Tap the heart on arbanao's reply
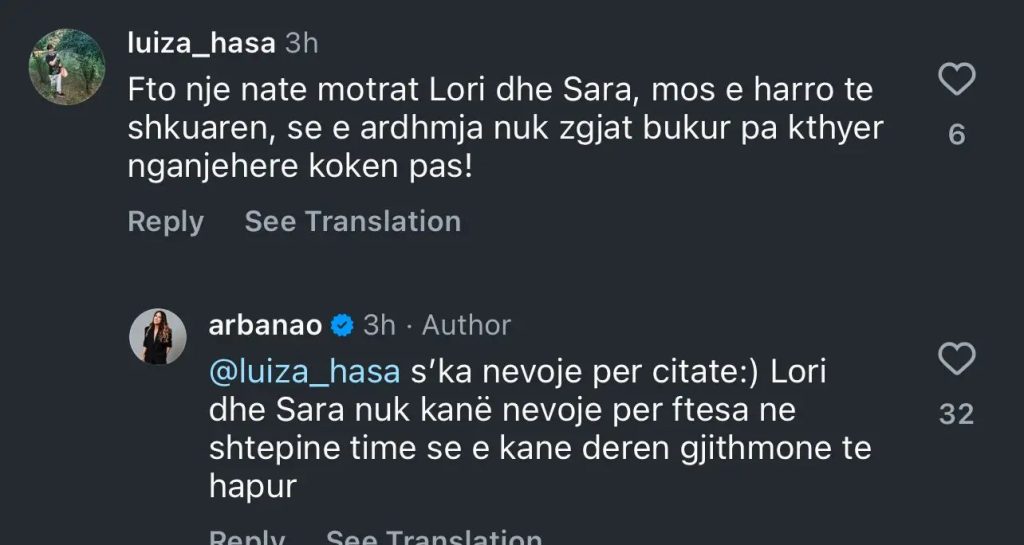1024x545 pixels. coord(957,358)
